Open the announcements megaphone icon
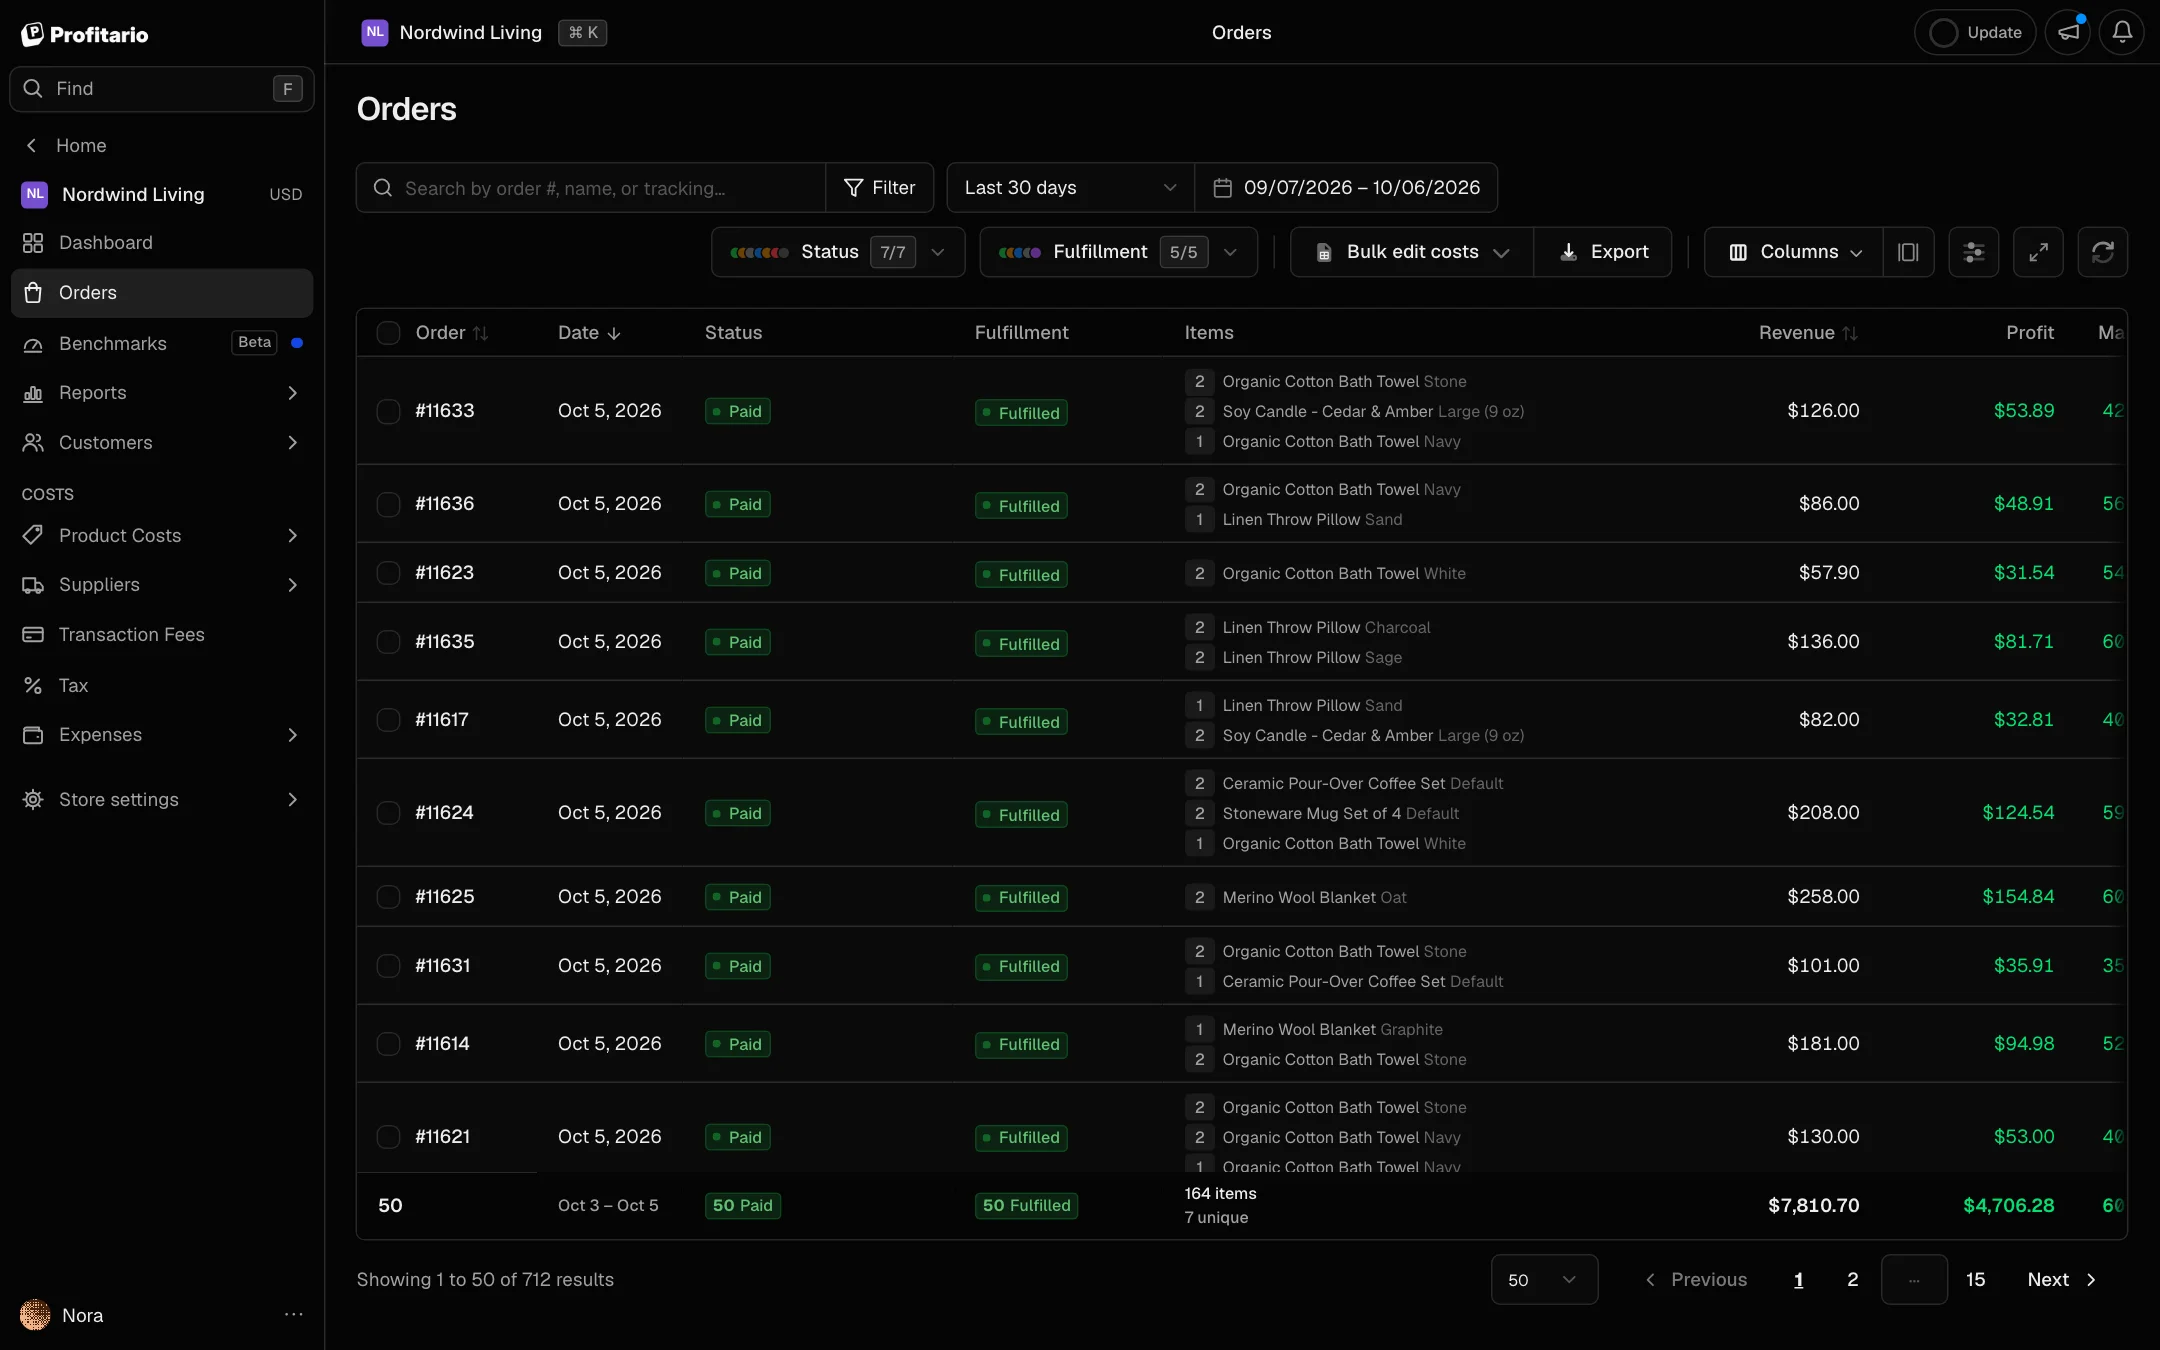 tap(2068, 32)
